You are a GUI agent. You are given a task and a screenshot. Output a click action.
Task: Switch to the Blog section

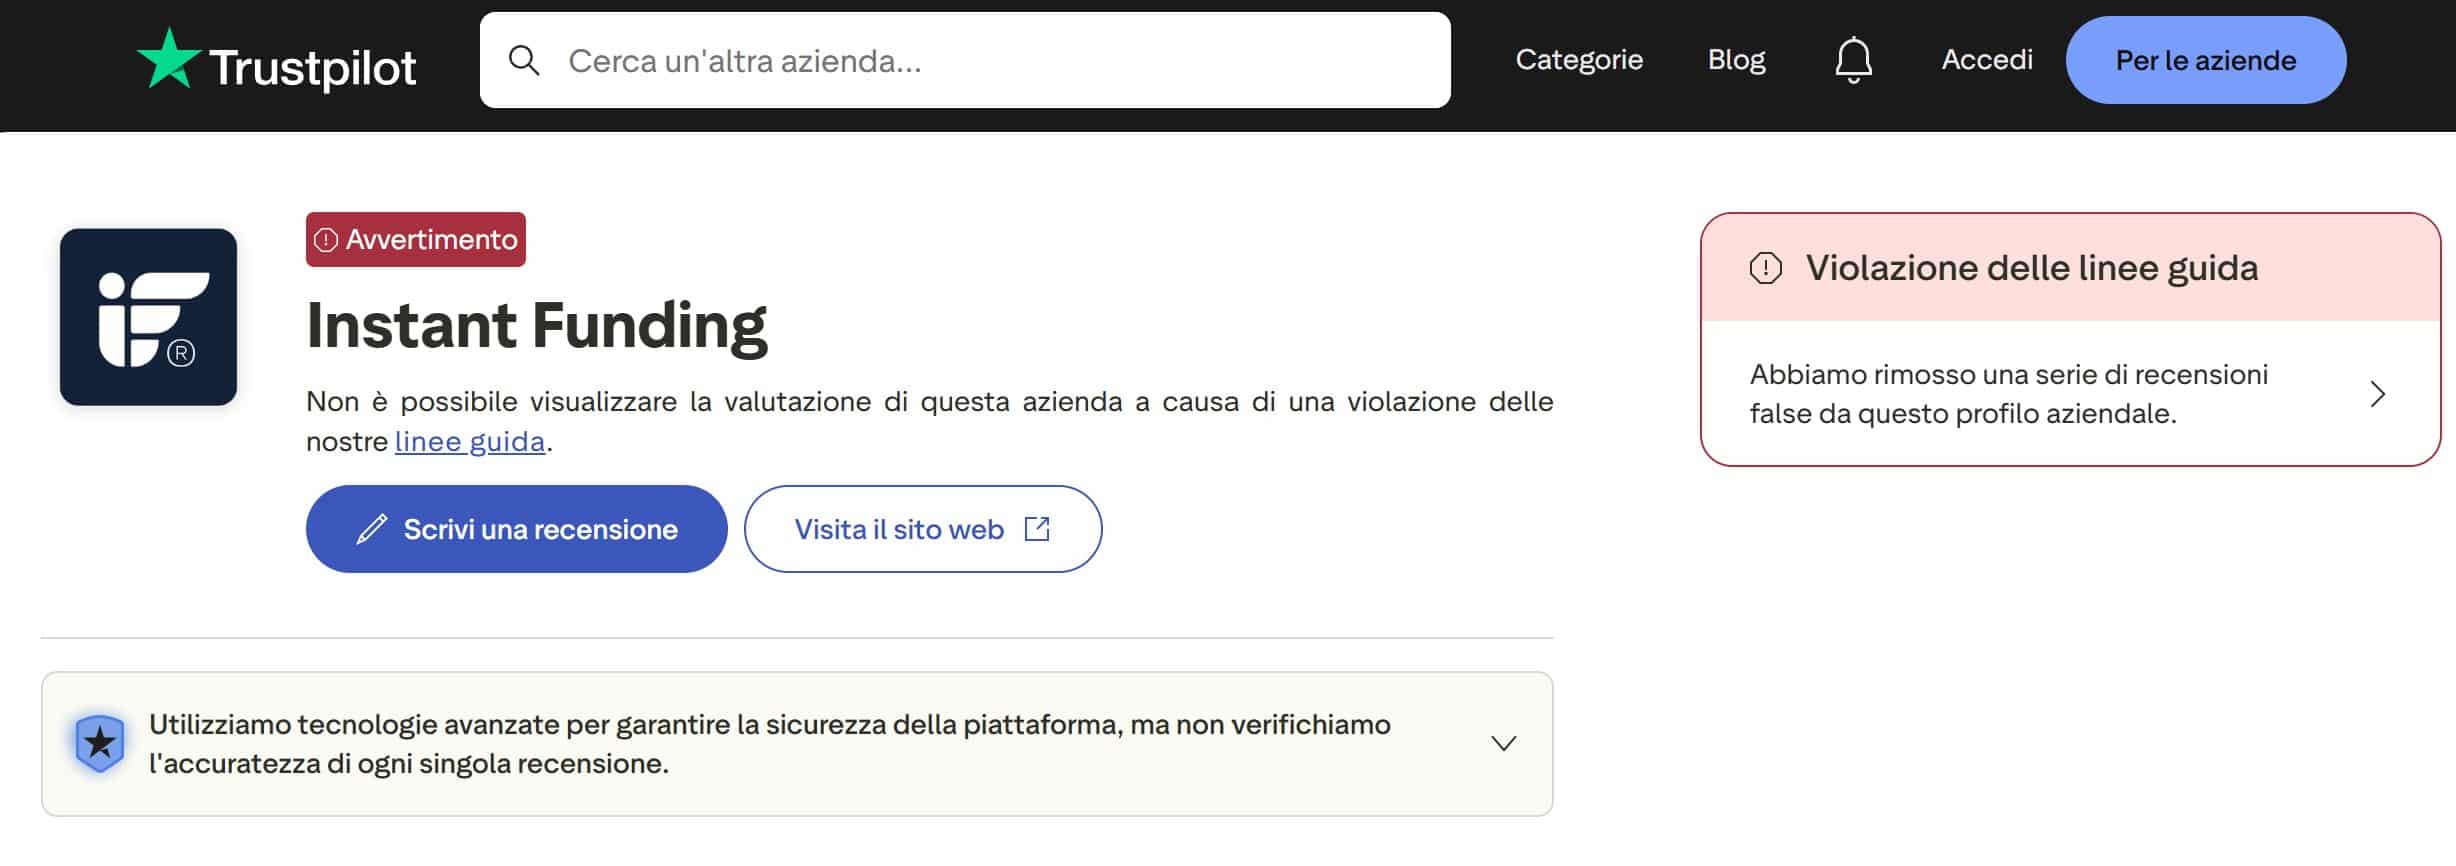[1737, 60]
